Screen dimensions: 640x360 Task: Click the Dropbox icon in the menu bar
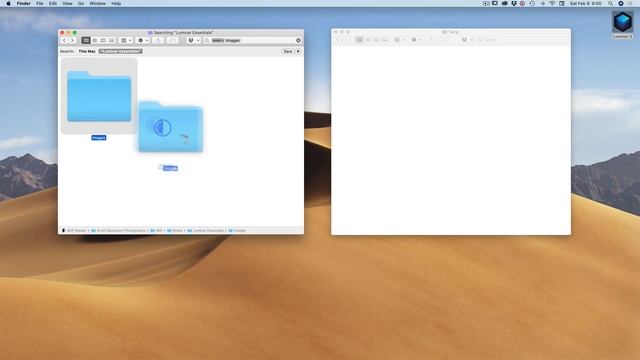tap(513, 3)
